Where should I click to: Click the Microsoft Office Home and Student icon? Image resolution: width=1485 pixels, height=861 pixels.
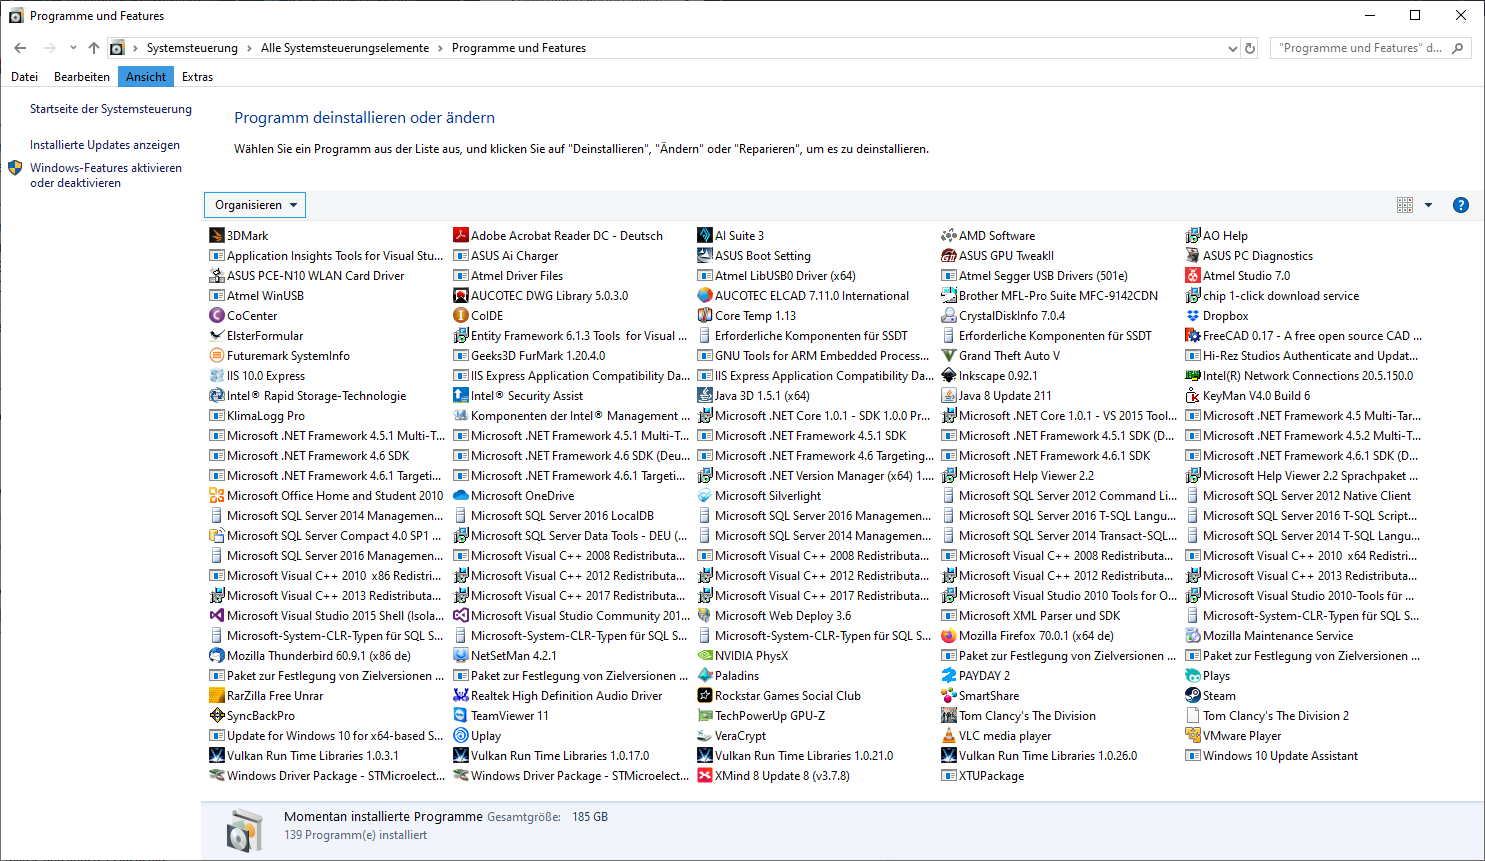click(x=216, y=496)
